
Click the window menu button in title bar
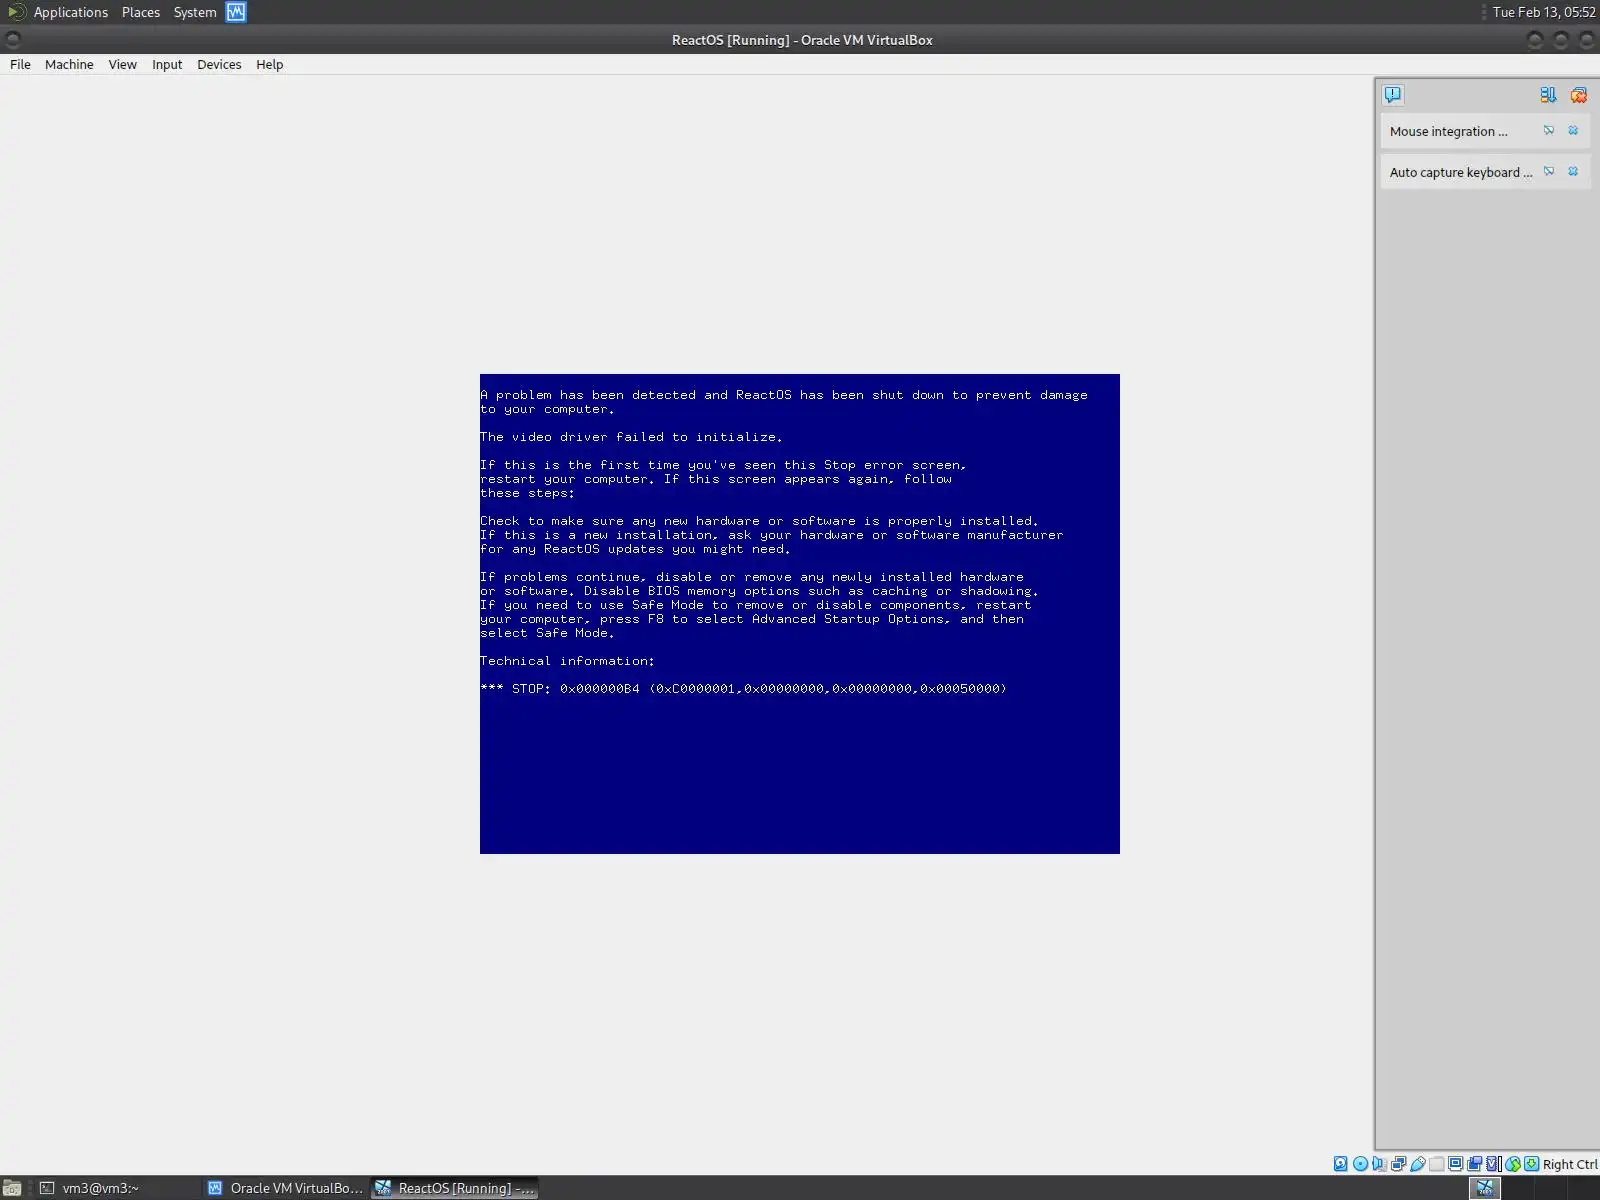click(x=13, y=40)
